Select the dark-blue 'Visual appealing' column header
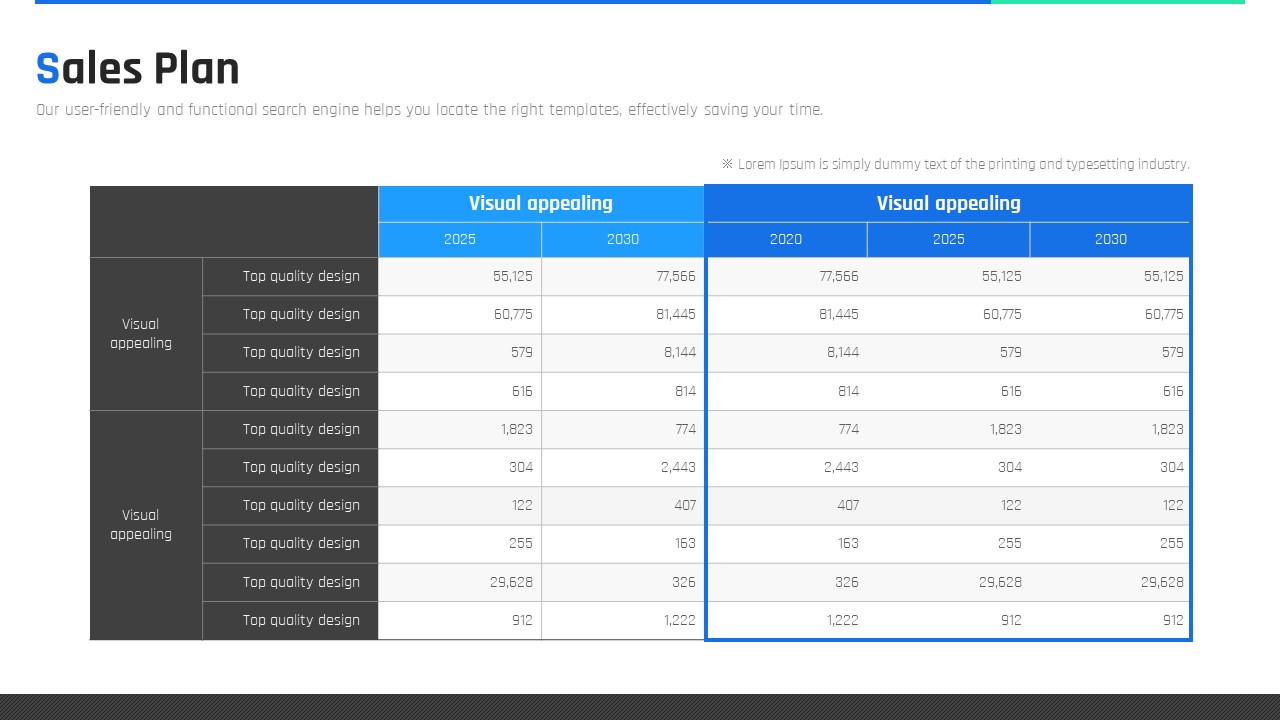The height and width of the screenshot is (720, 1280). [949, 203]
